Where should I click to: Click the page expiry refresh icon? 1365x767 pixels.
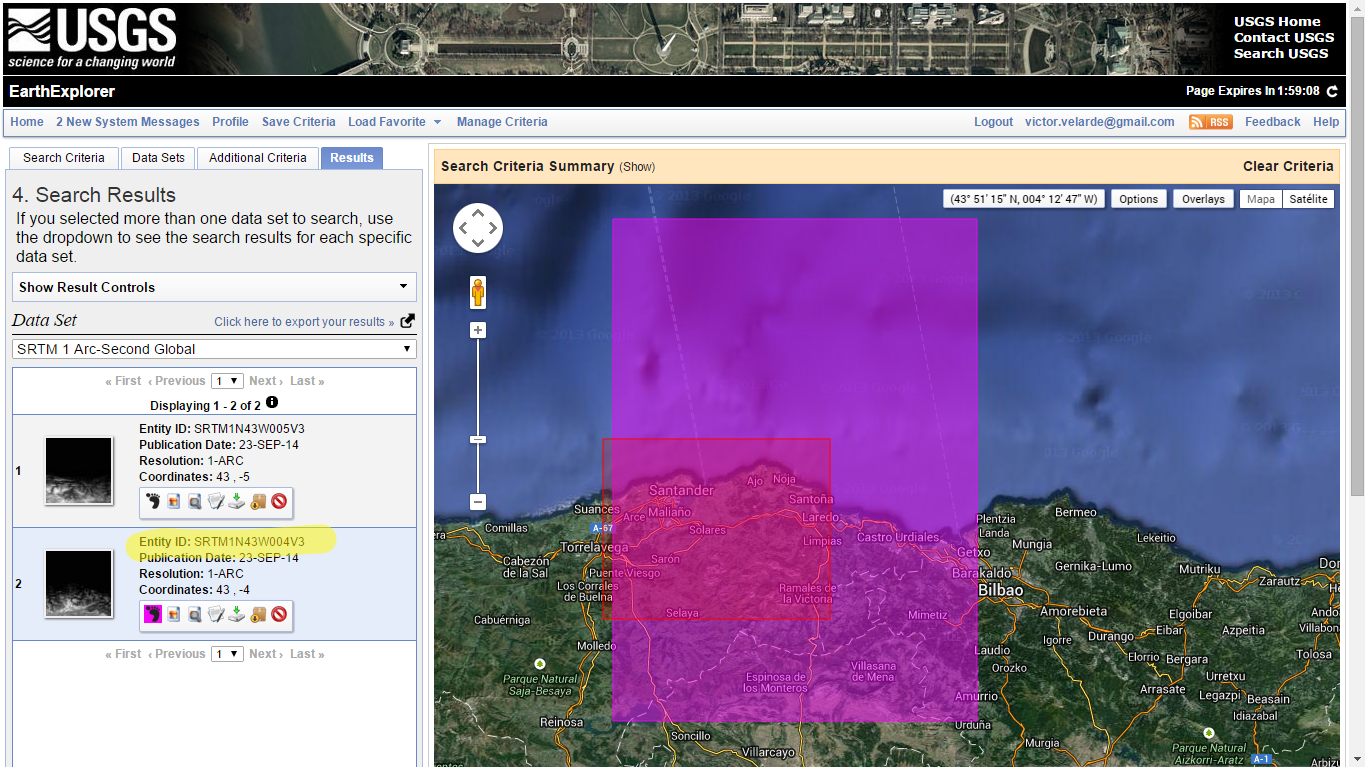point(1332,91)
